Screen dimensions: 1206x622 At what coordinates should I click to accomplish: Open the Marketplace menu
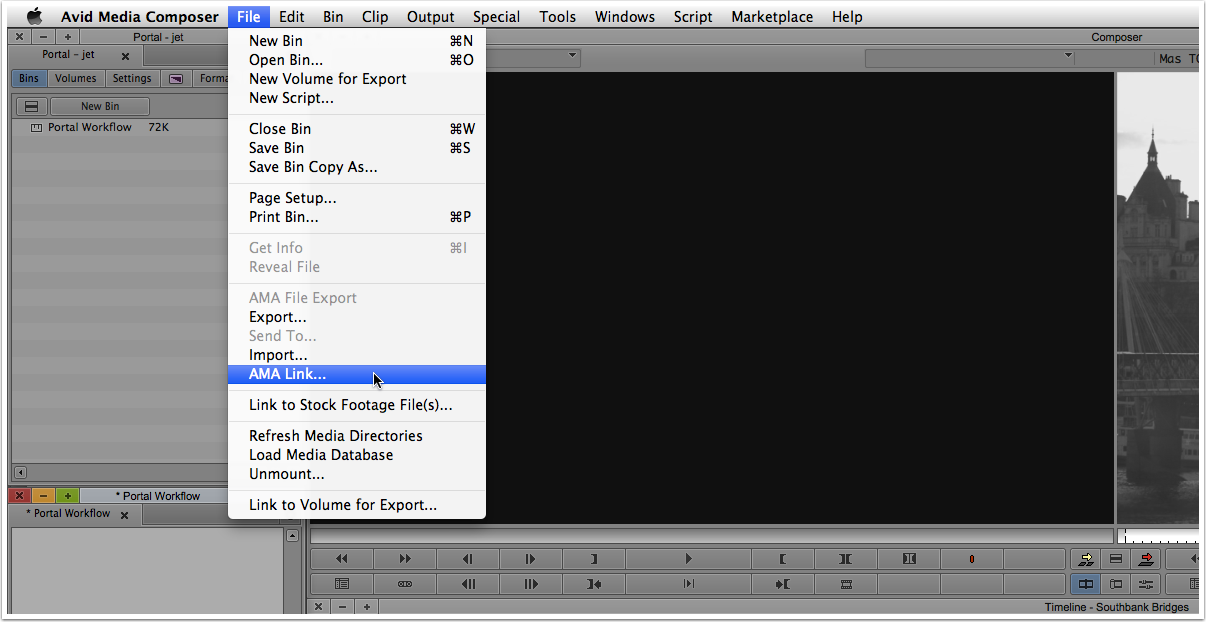pos(771,16)
